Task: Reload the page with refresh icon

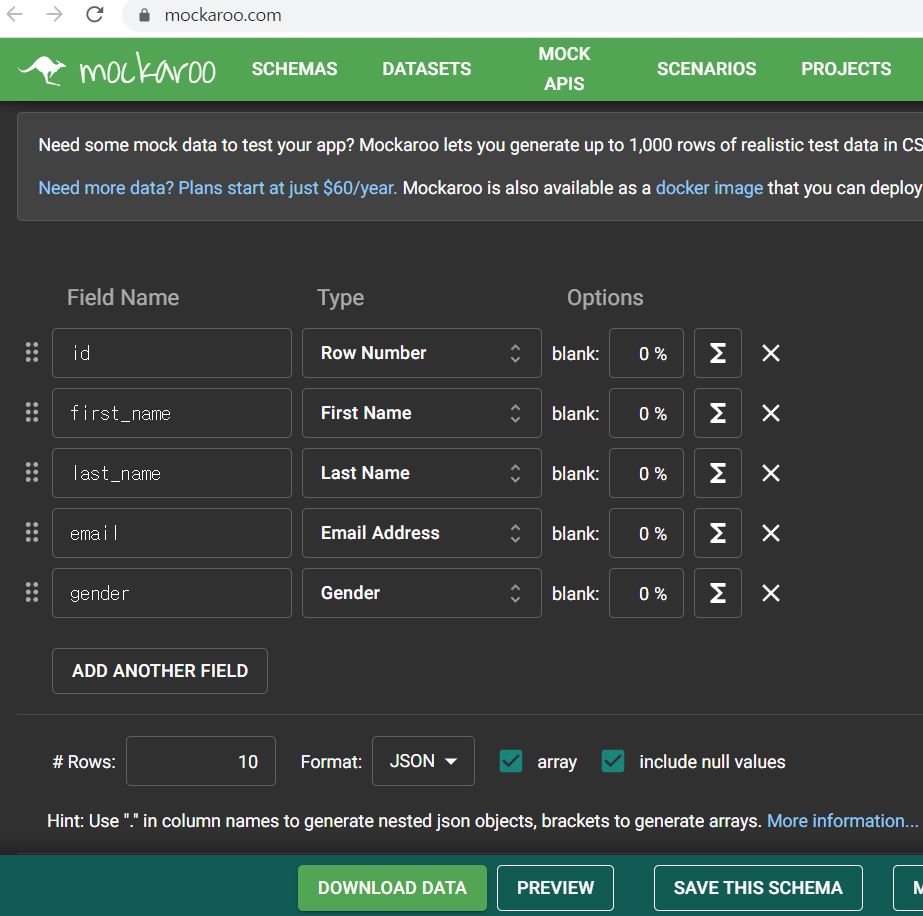Action: tap(95, 14)
